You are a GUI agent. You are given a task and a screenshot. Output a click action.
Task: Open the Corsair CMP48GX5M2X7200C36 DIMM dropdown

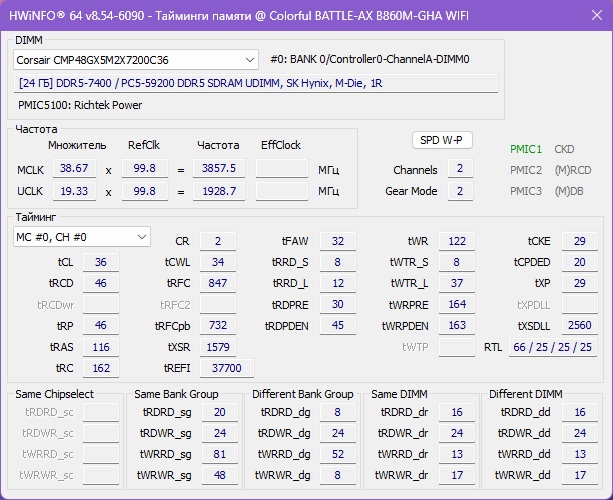coord(136,60)
